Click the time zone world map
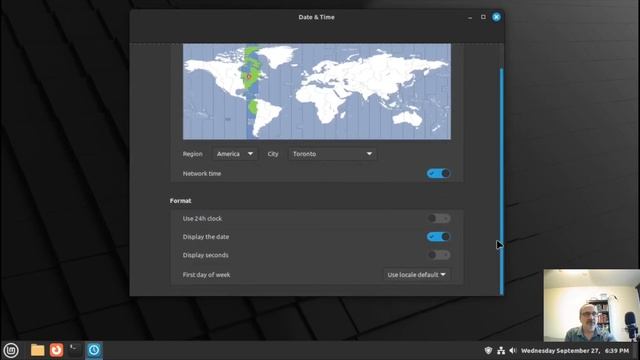The width and height of the screenshot is (640, 360). tap(317, 91)
